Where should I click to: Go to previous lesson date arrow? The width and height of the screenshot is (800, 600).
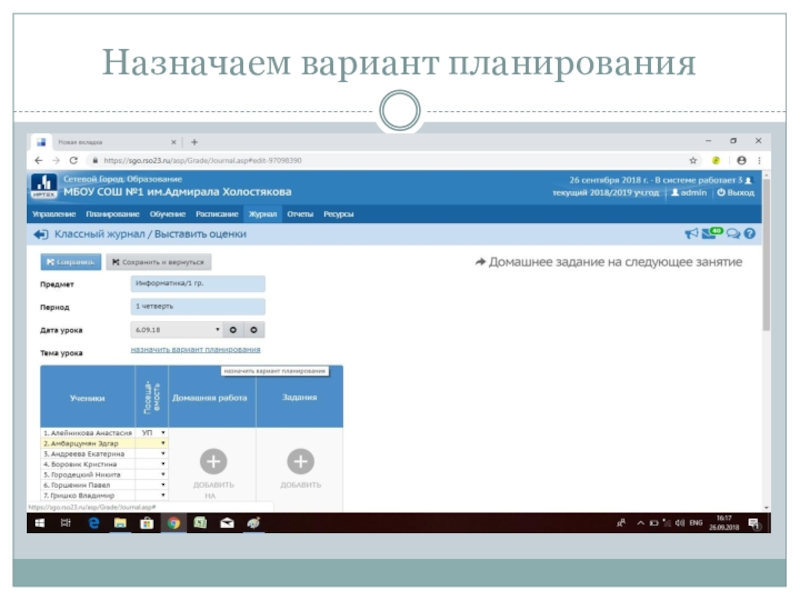pos(232,329)
